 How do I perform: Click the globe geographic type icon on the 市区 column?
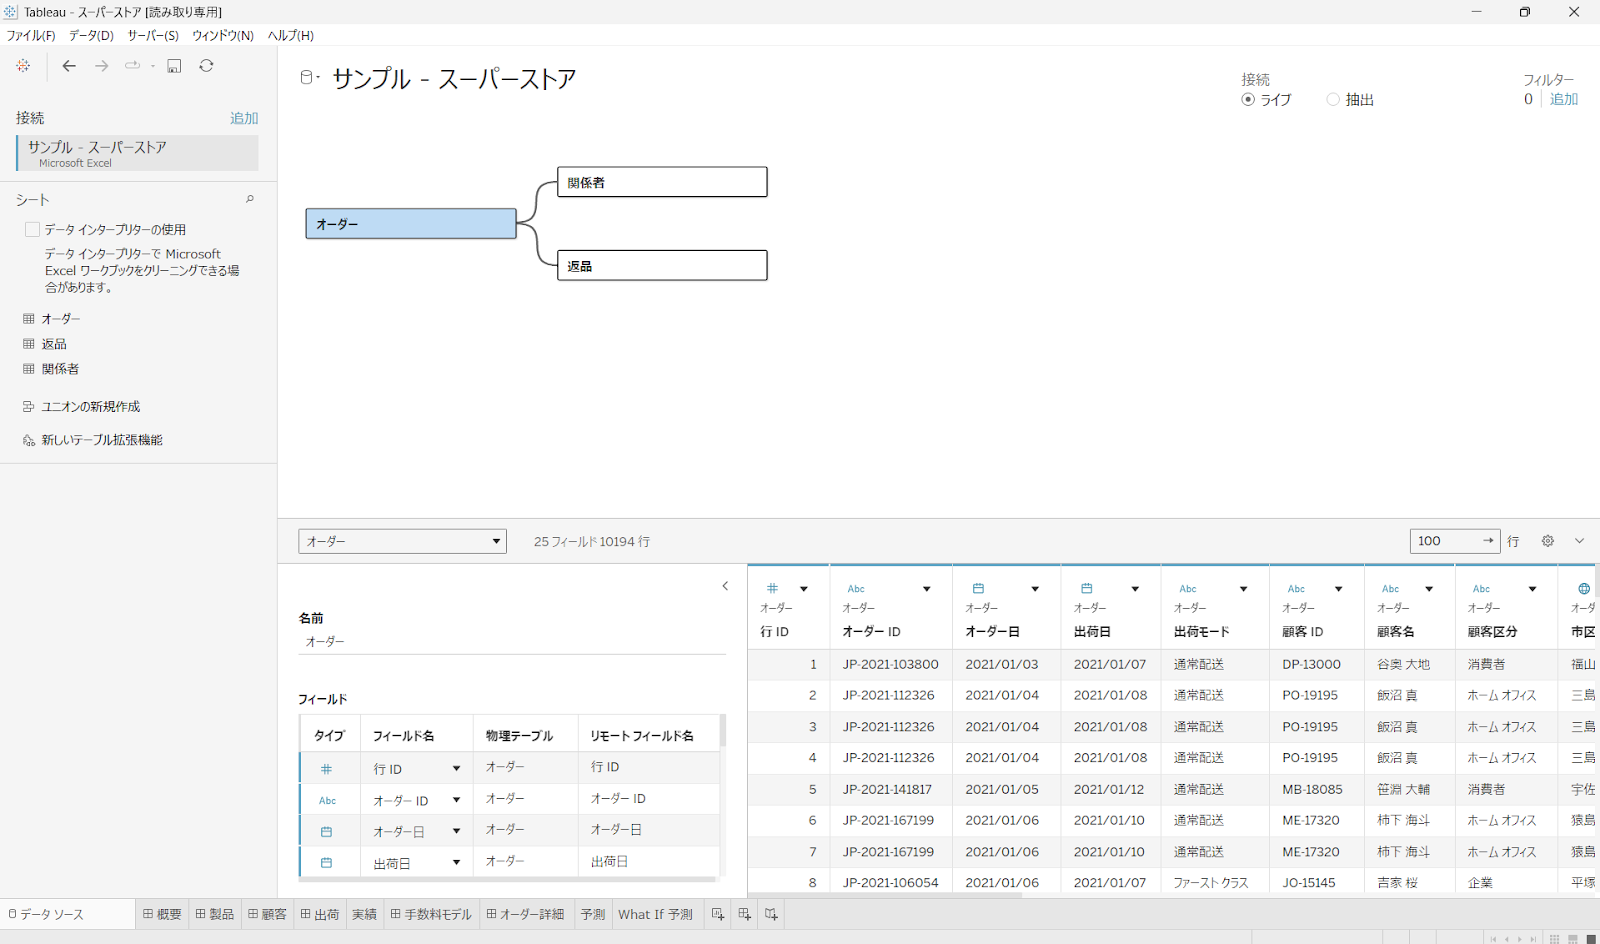coord(1584,588)
